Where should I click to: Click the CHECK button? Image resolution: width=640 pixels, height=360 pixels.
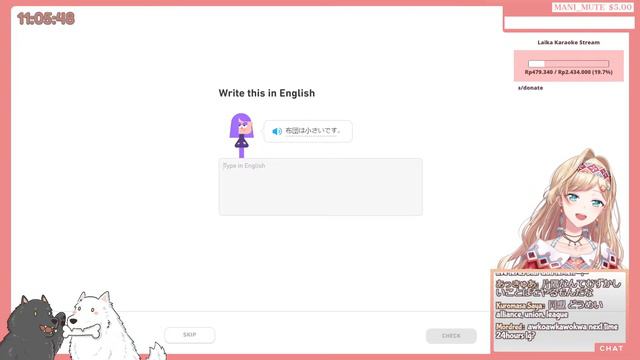point(451,336)
